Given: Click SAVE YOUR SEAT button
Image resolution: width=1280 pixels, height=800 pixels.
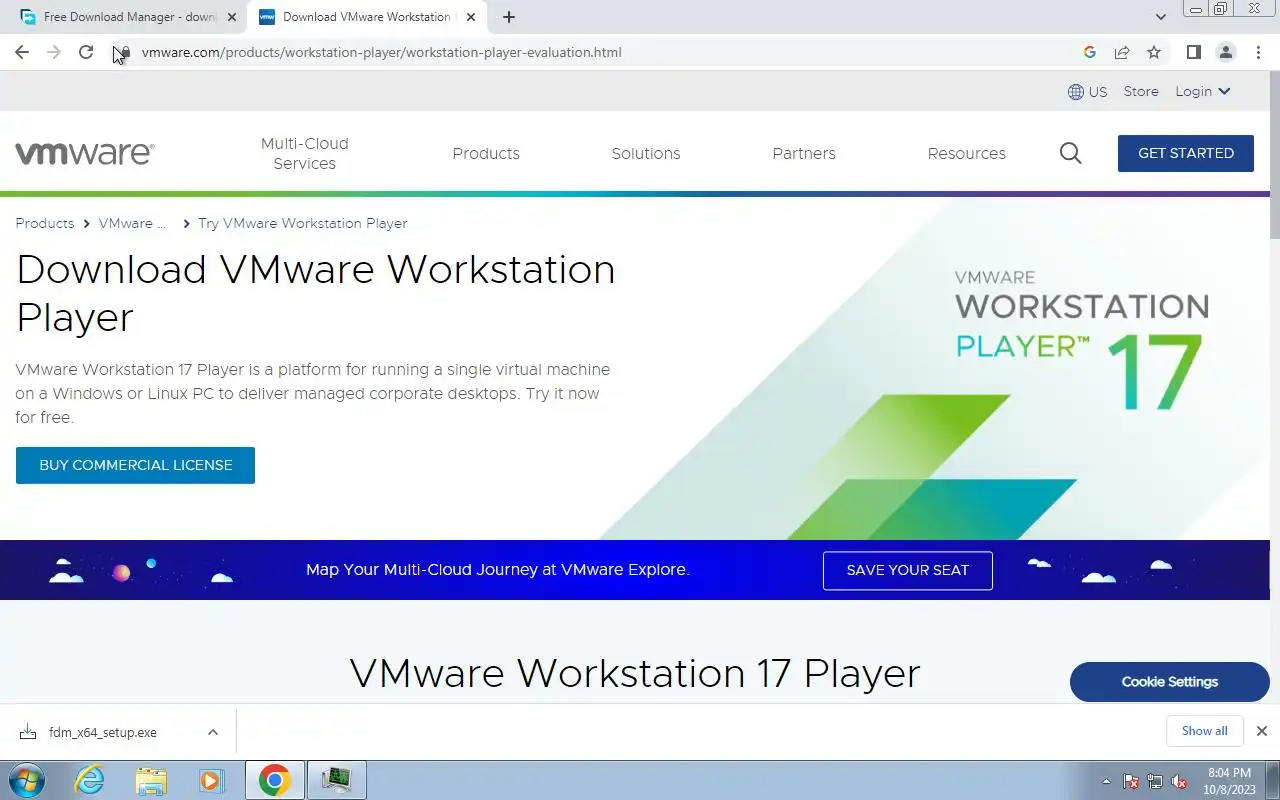Looking at the screenshot, I should click(908, 570).
